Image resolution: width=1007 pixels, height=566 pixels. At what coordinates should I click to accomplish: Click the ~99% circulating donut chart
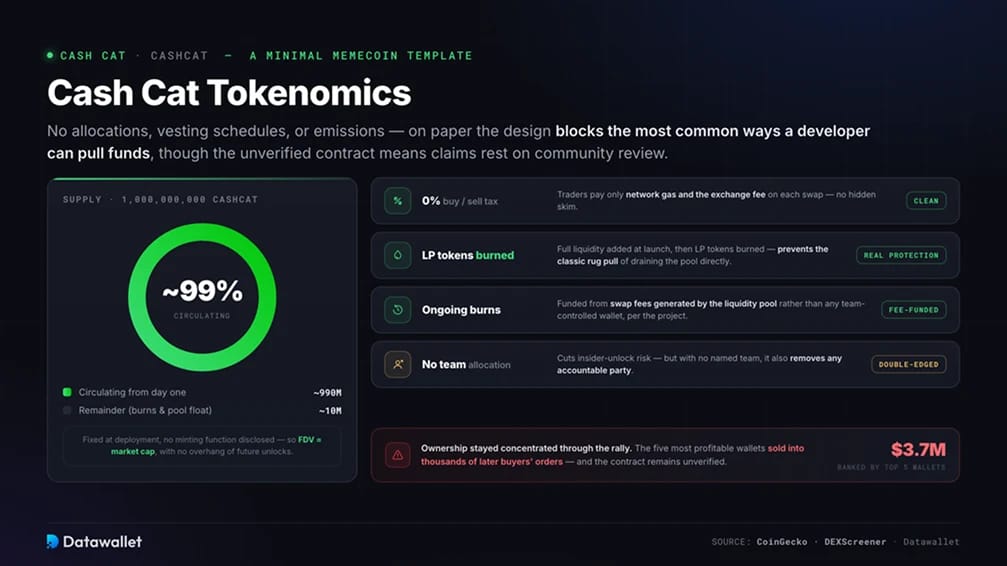(x=202, y=297)
